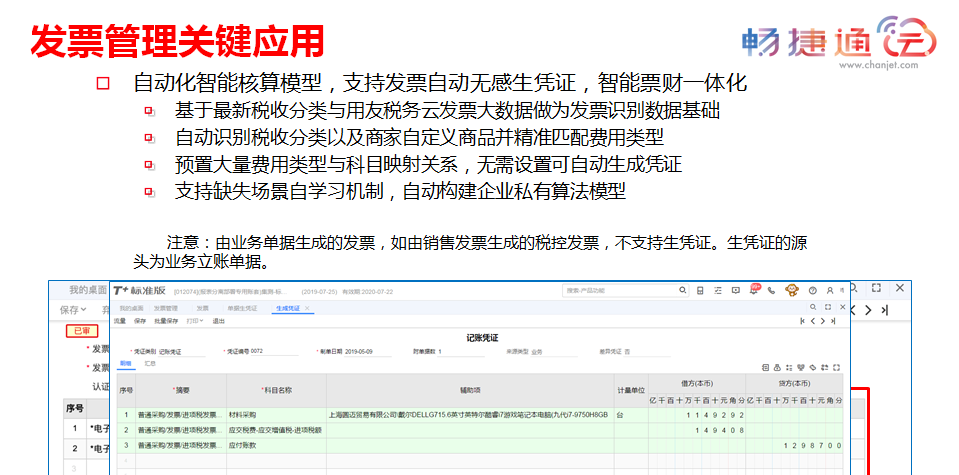Switch to the 单据生凭证 tab

[242, 308]
